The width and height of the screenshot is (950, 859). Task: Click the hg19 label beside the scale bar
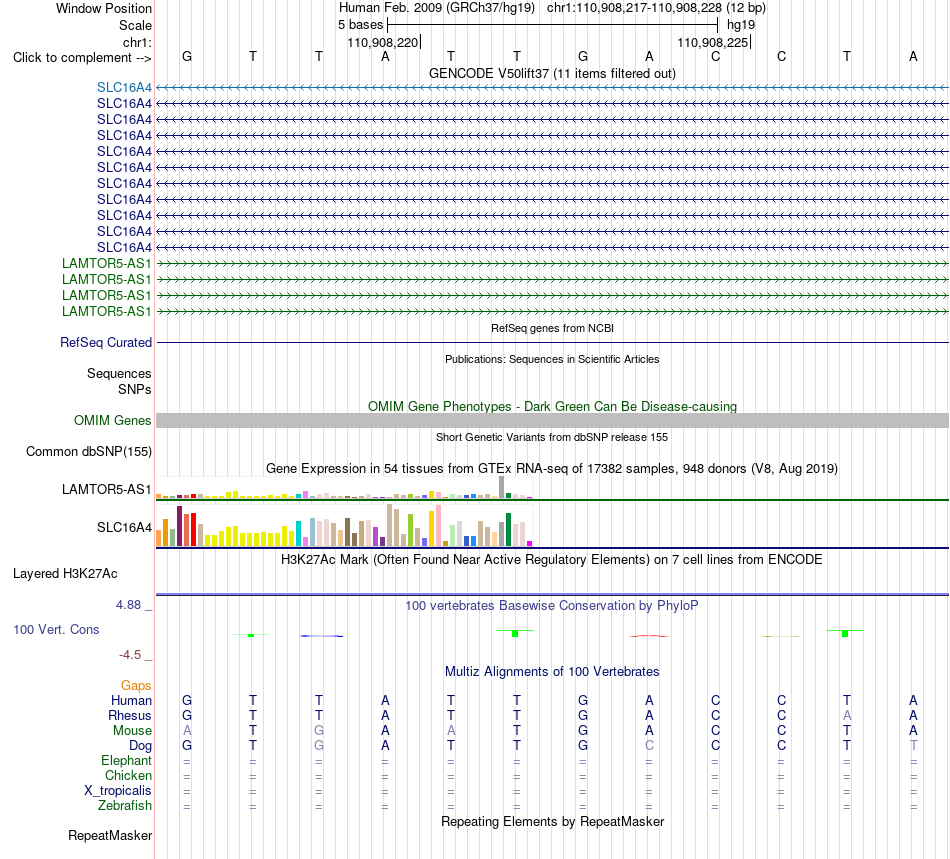741,25
